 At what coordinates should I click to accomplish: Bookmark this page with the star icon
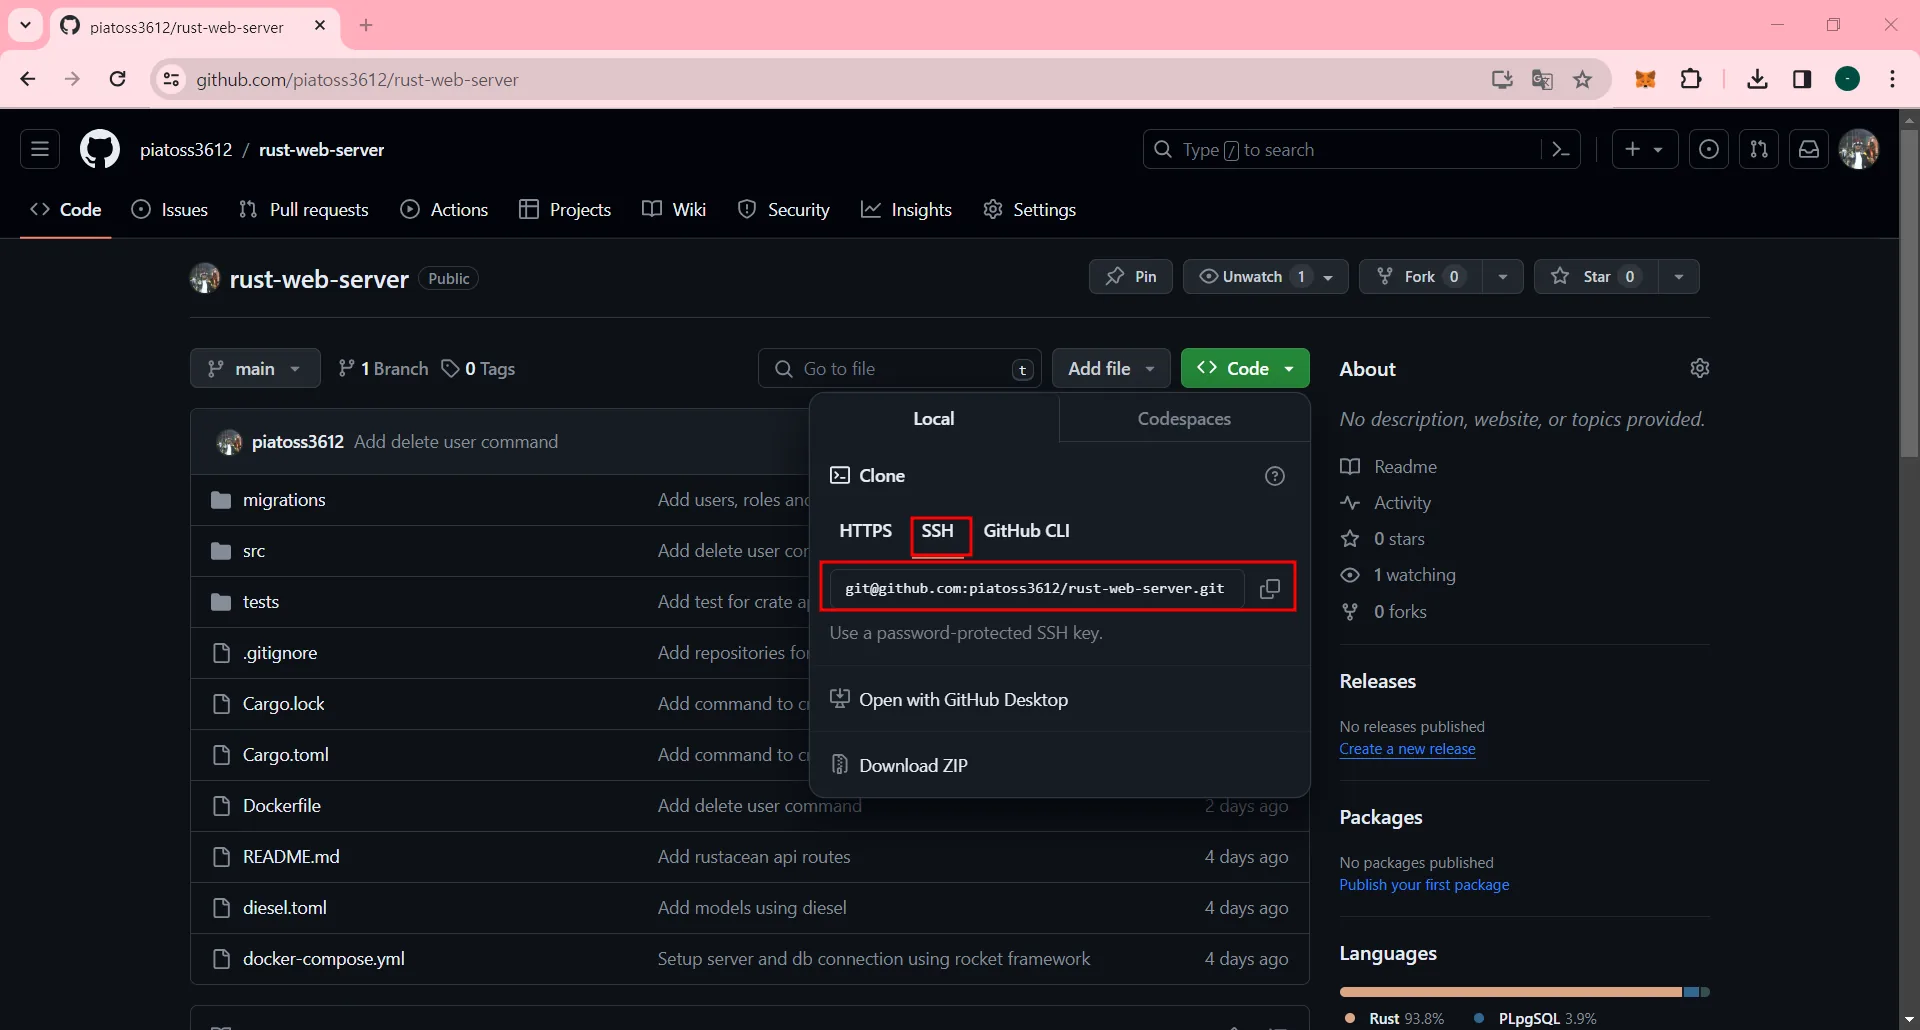(x=1582, y=80)
